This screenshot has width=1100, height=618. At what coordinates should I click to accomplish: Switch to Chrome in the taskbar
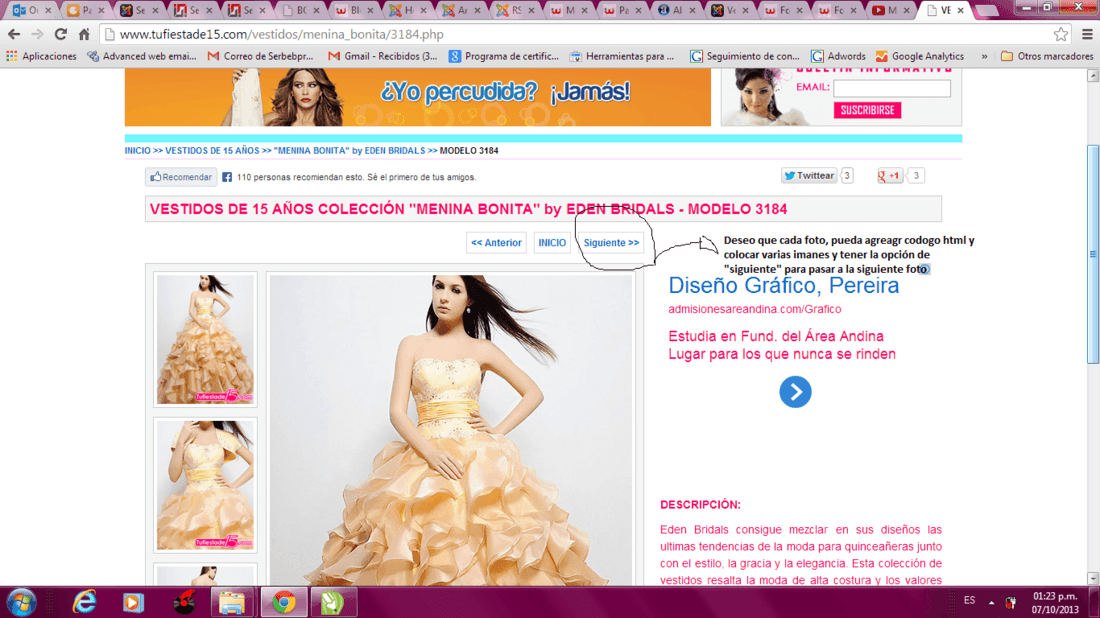click(284, 603)
